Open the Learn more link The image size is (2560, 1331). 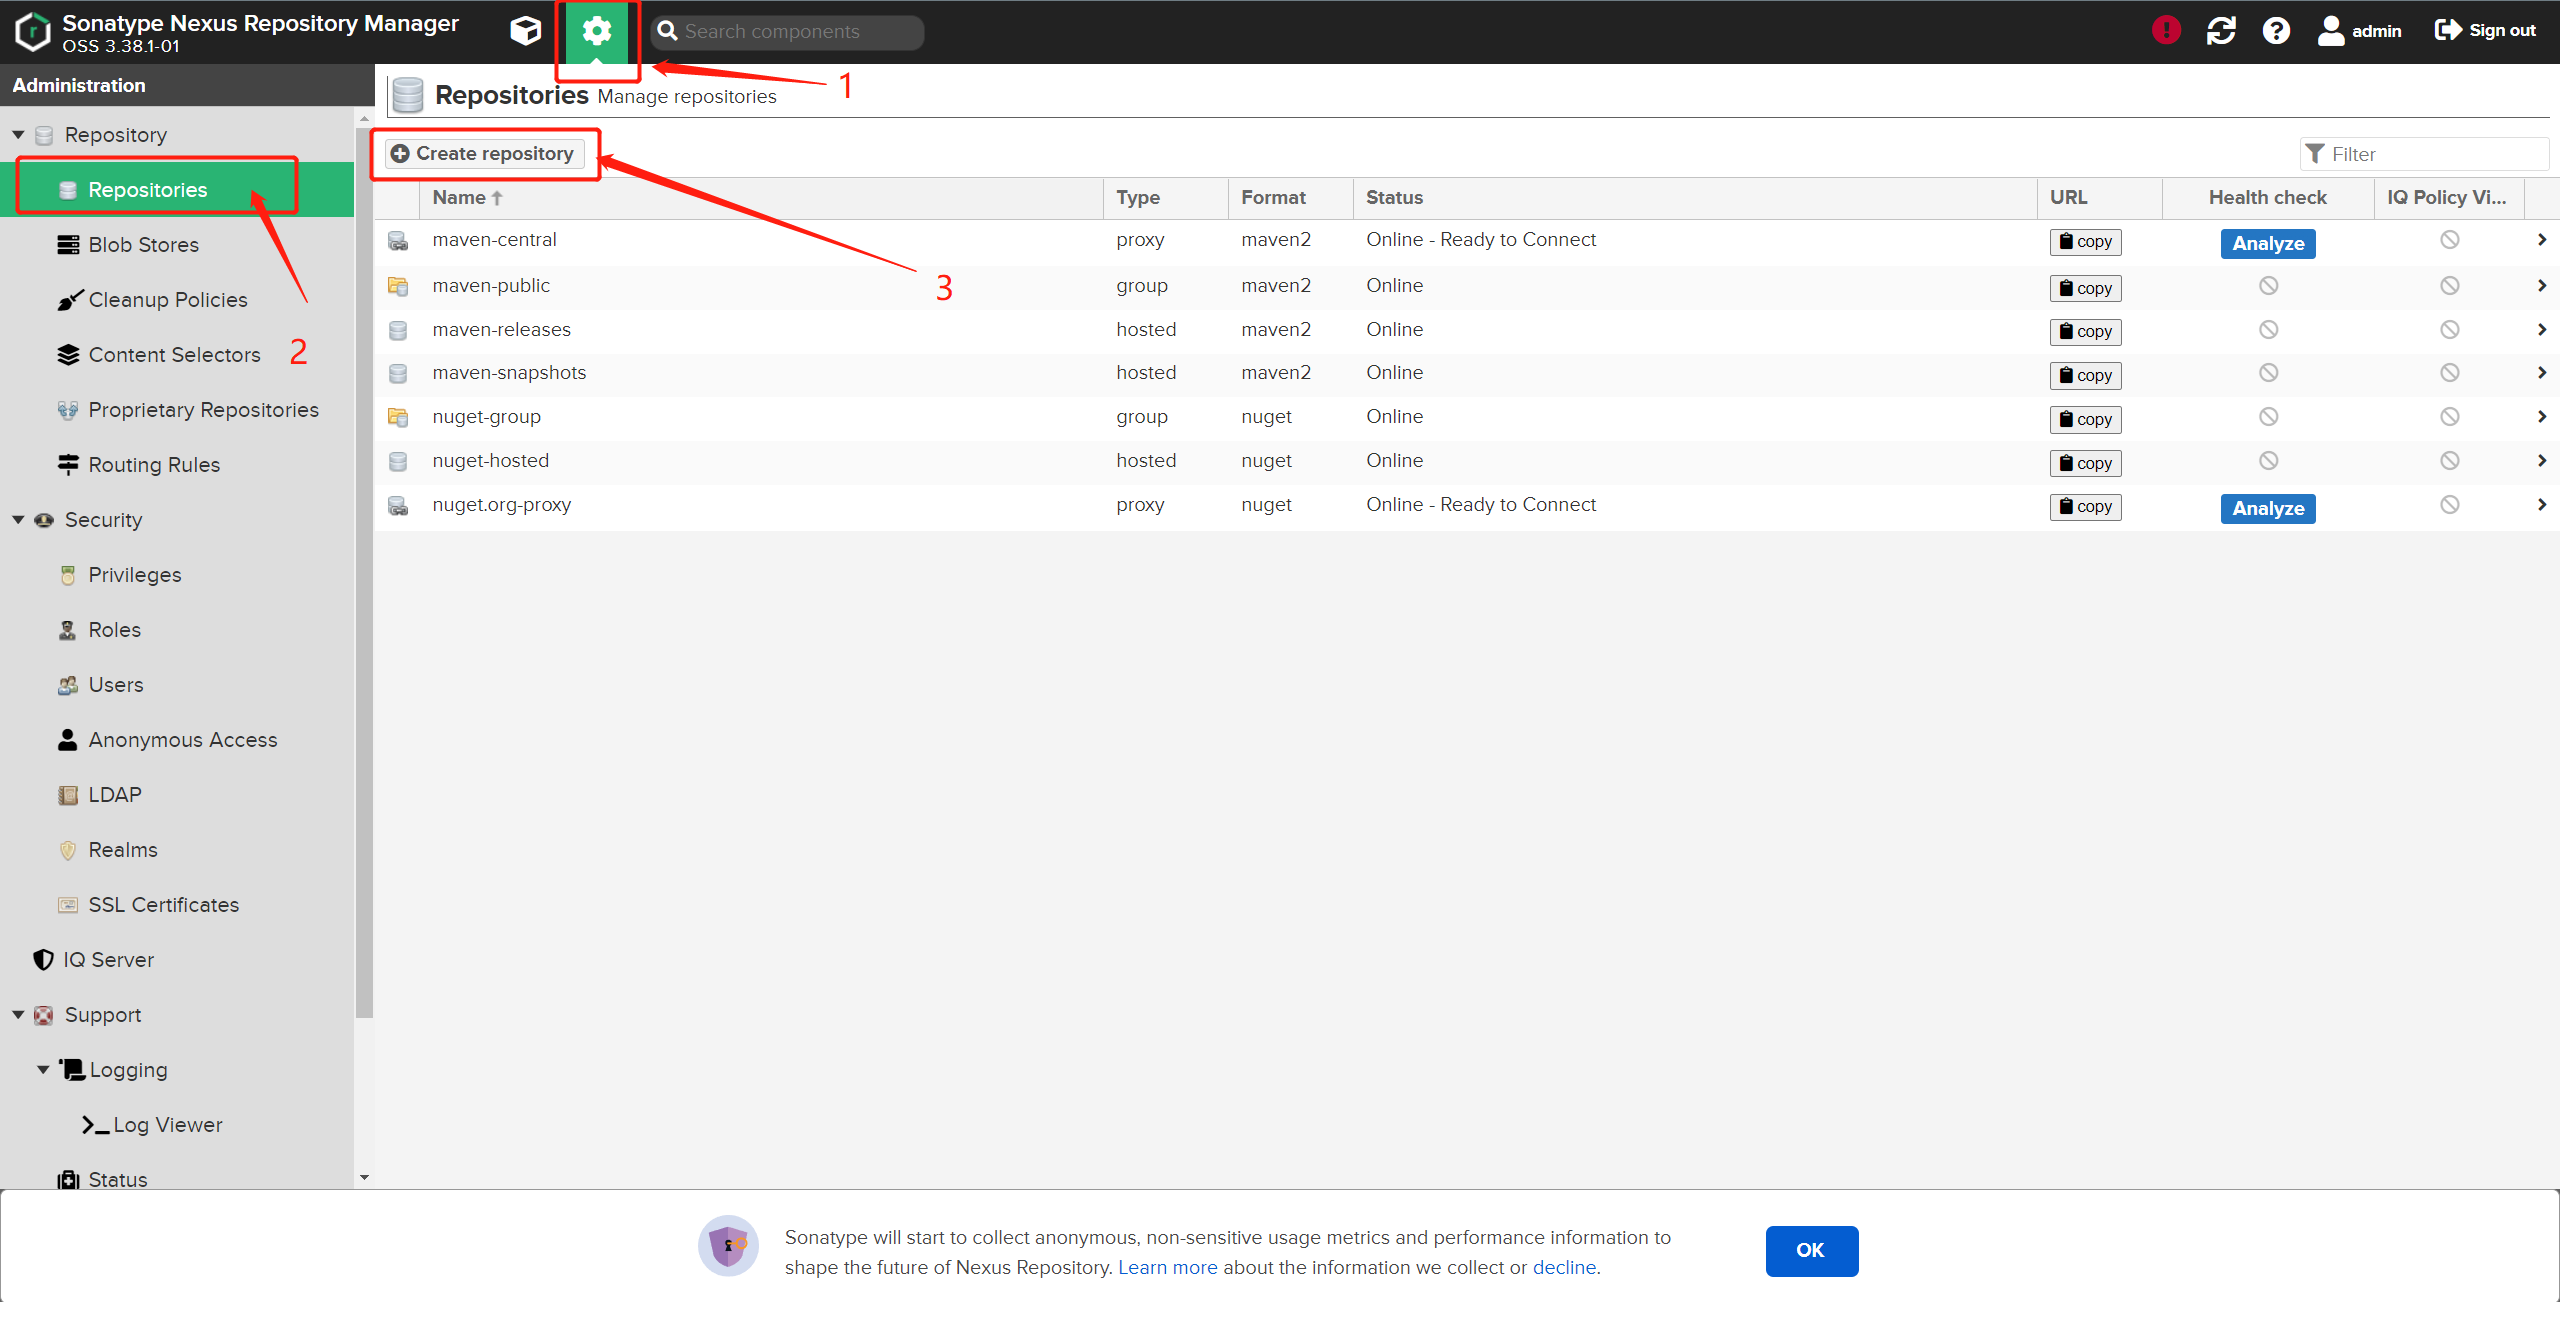tap(1167, 1267)
